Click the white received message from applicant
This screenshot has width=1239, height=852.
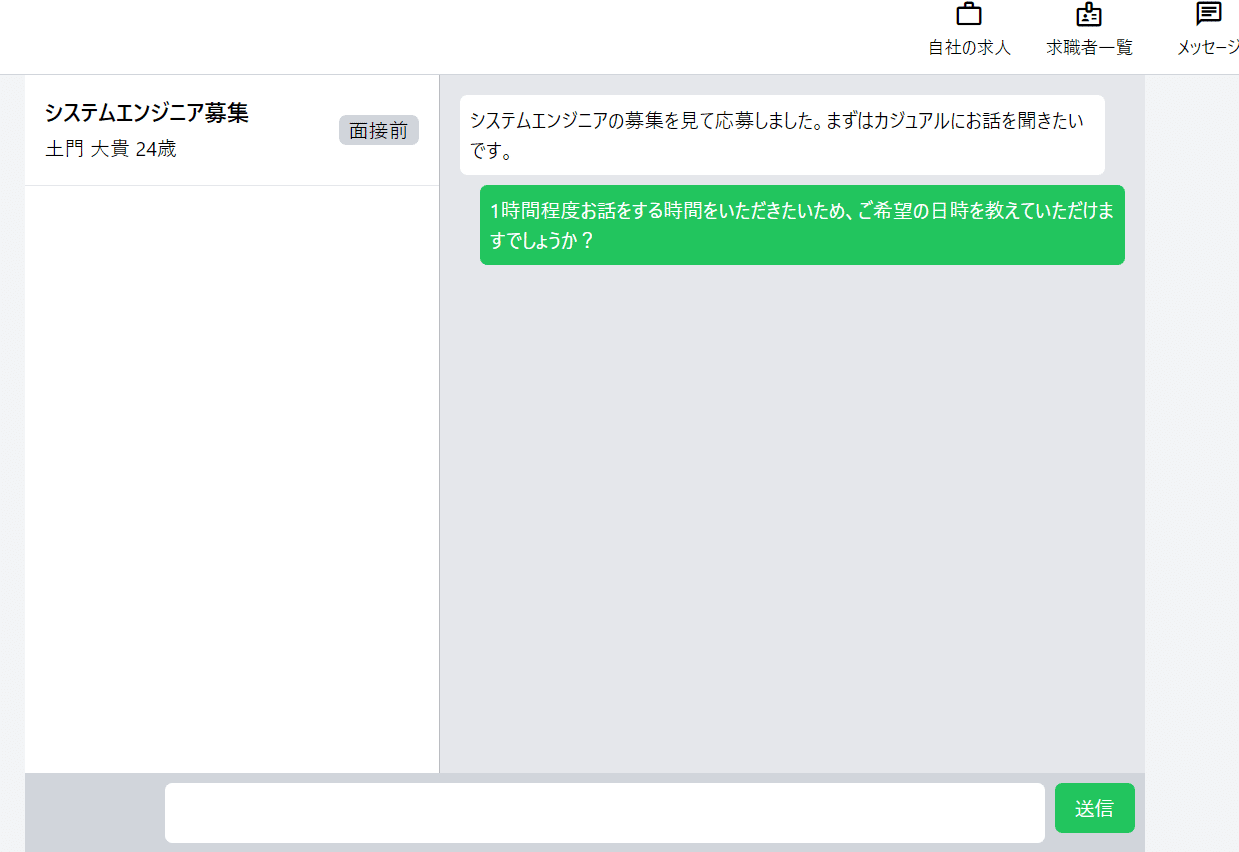(781, 135)
